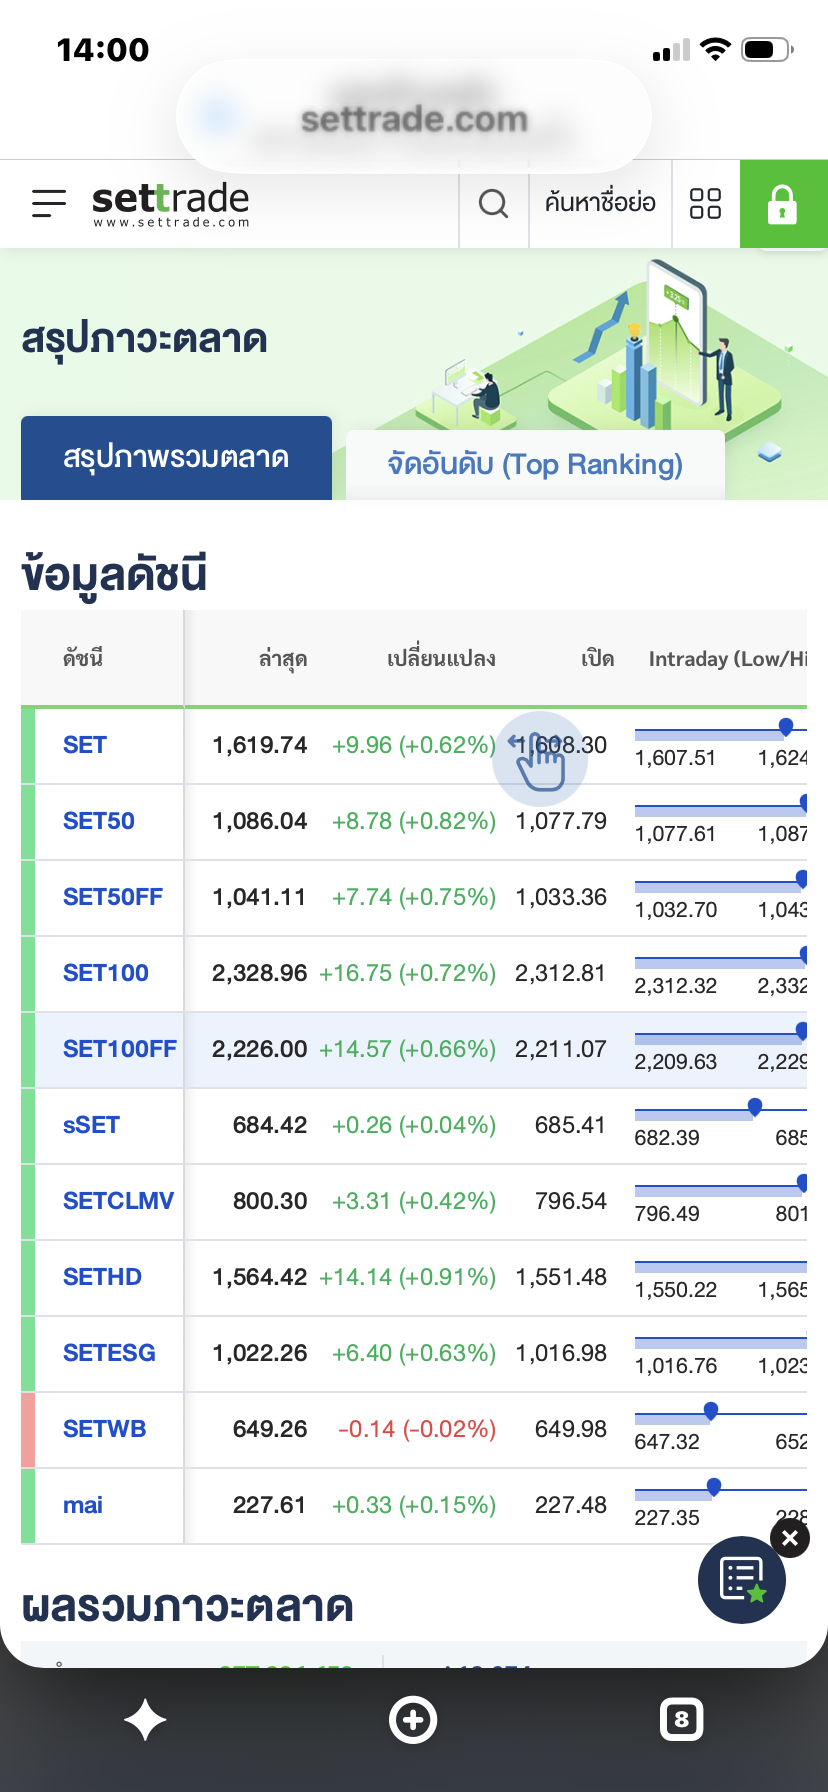Tap the green padlock login icon
828x1792 pixels.
click(x=783, y=204)
